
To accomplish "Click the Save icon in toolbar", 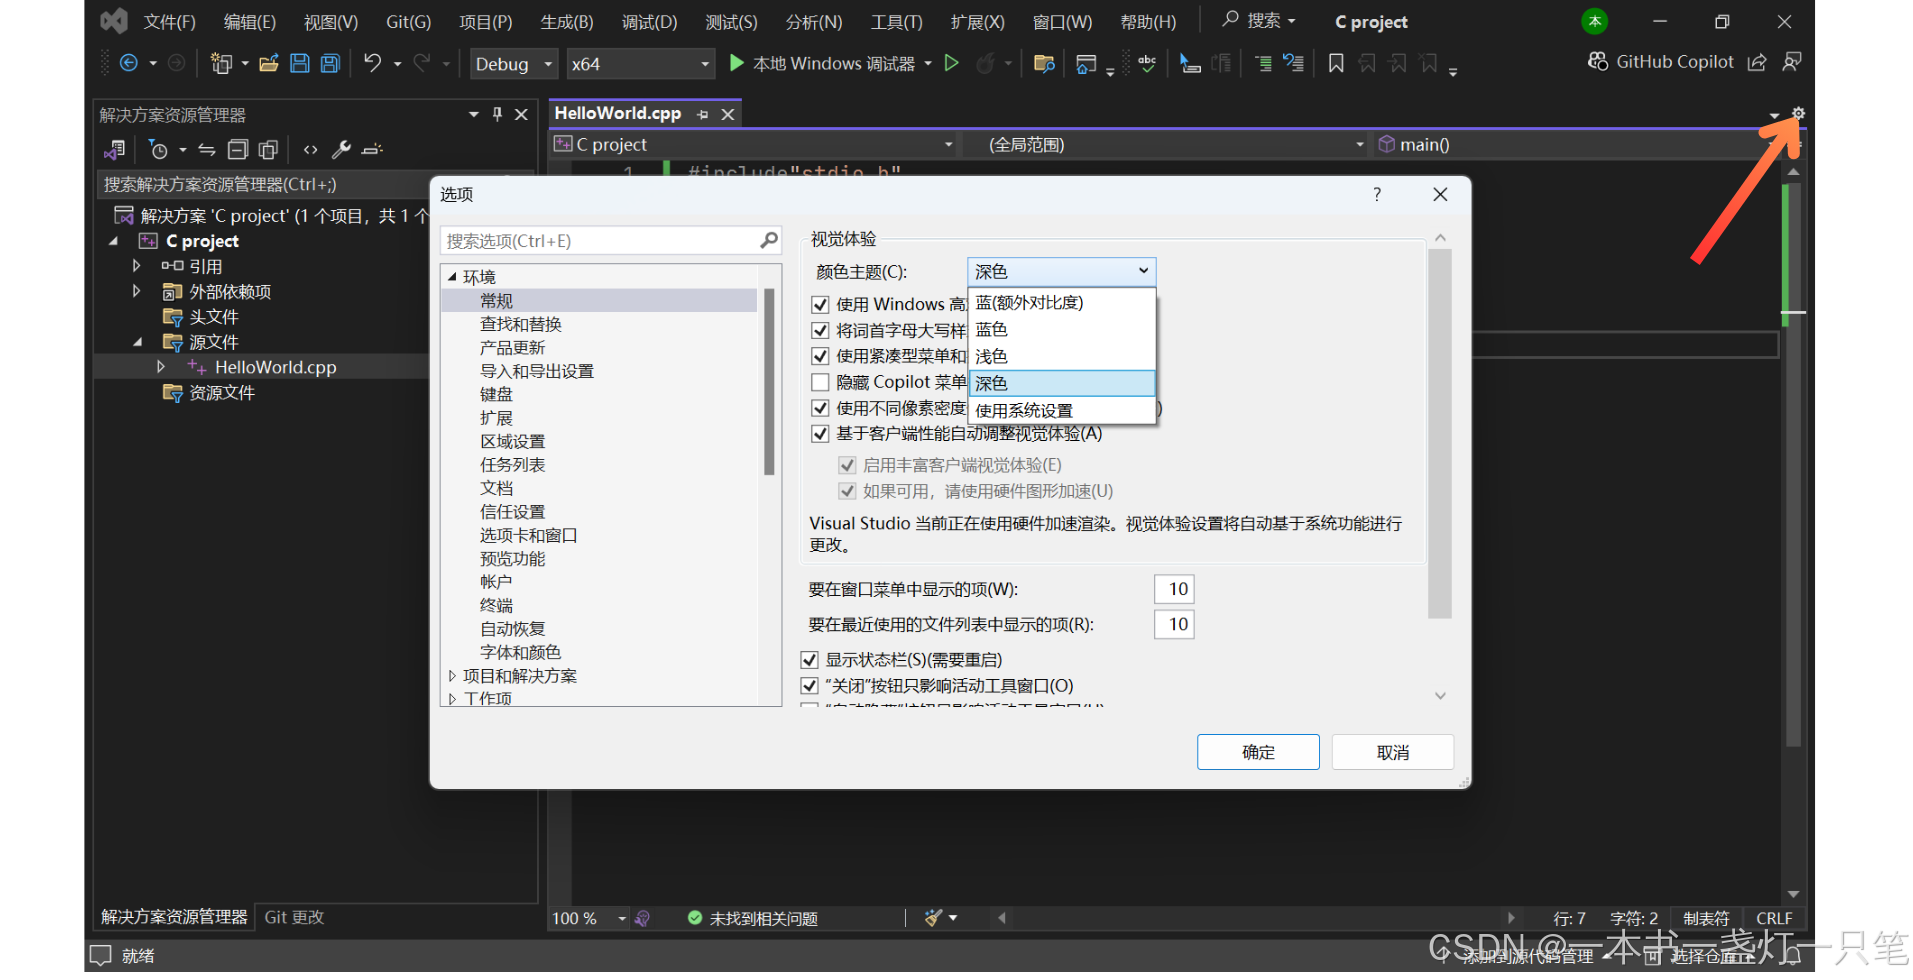I will pyautogui.click(x=299, y=63).
